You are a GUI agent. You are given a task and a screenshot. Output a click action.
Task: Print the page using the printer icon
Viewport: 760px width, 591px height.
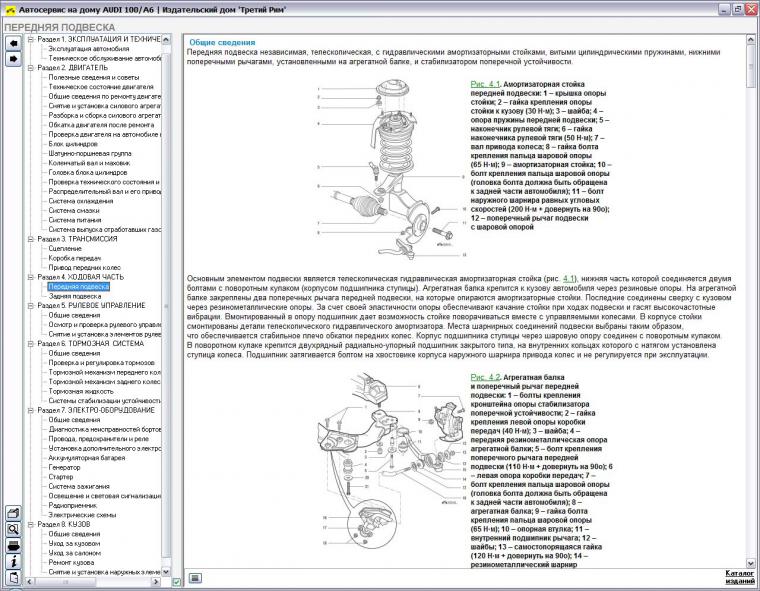coord(13,545)
